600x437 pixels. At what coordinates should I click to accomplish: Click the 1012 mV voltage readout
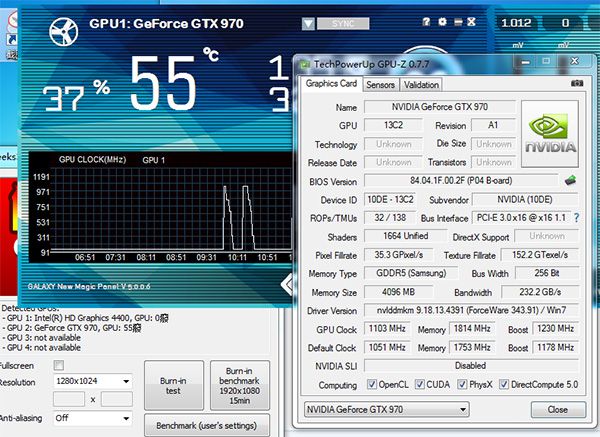(x=516, y=23)
